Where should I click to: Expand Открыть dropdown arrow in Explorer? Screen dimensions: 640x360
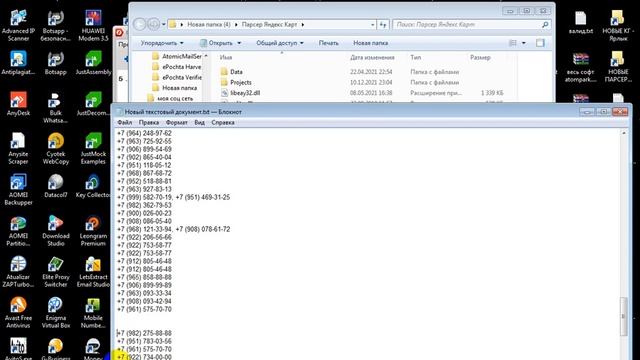239,43
